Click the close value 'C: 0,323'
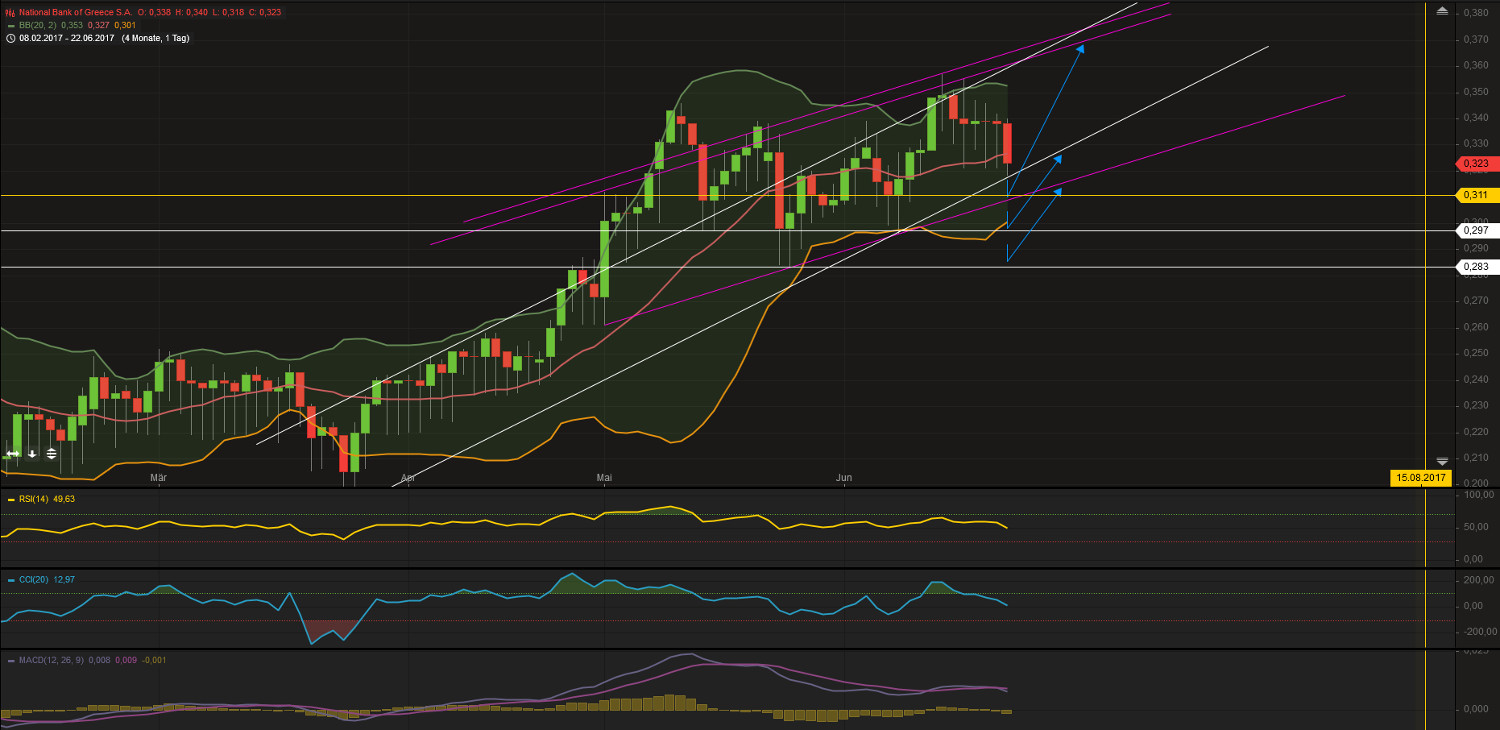The width and height of the screenshot is (1500, 730). [267, 12]
